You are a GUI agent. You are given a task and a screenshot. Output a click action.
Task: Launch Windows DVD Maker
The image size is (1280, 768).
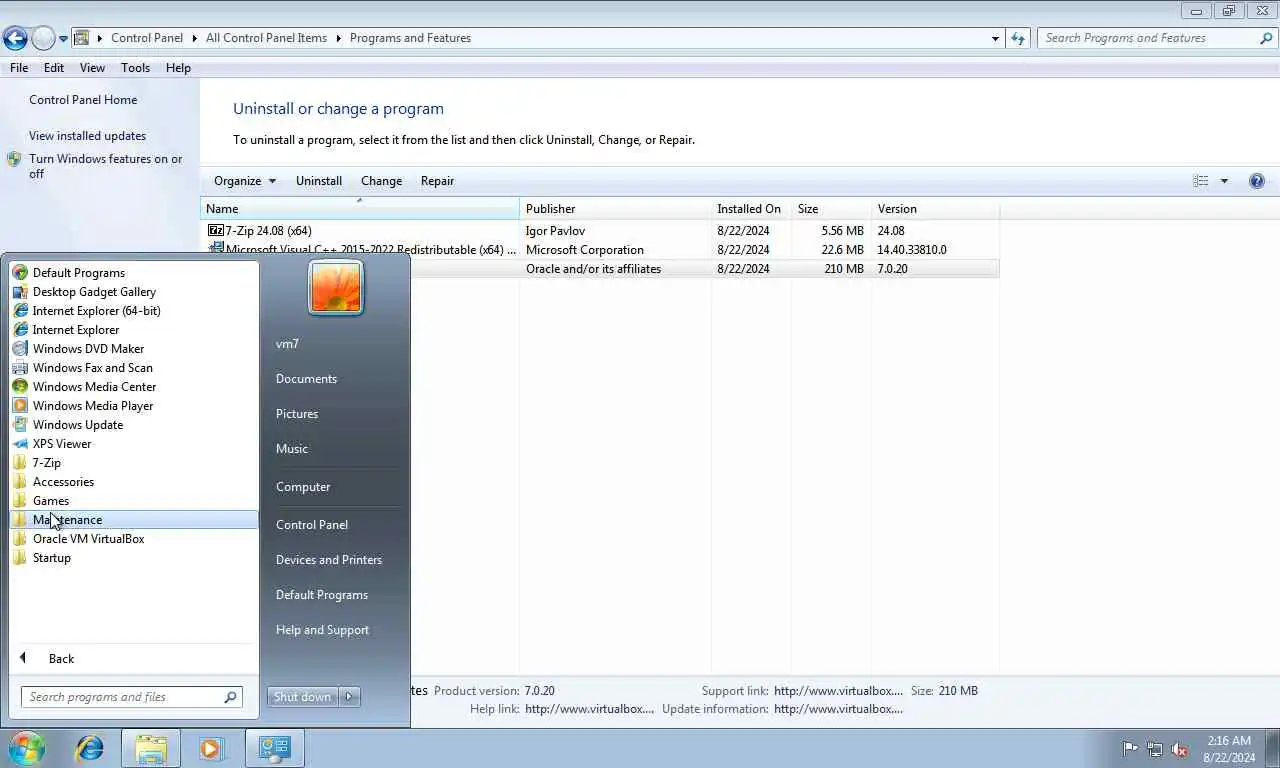pos(88,348)
